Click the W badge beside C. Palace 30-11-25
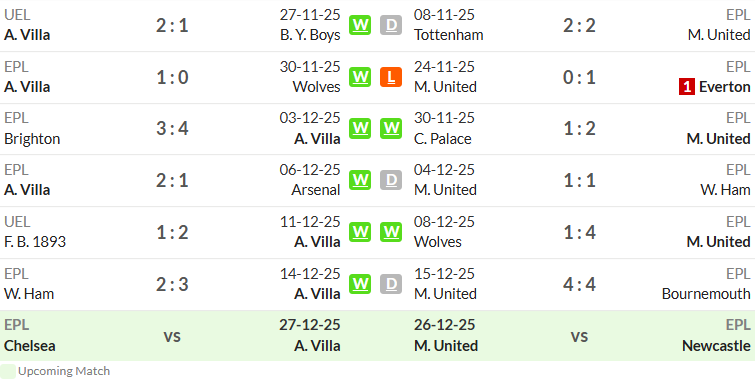755x386 pixels. click(x=391, y=129)
